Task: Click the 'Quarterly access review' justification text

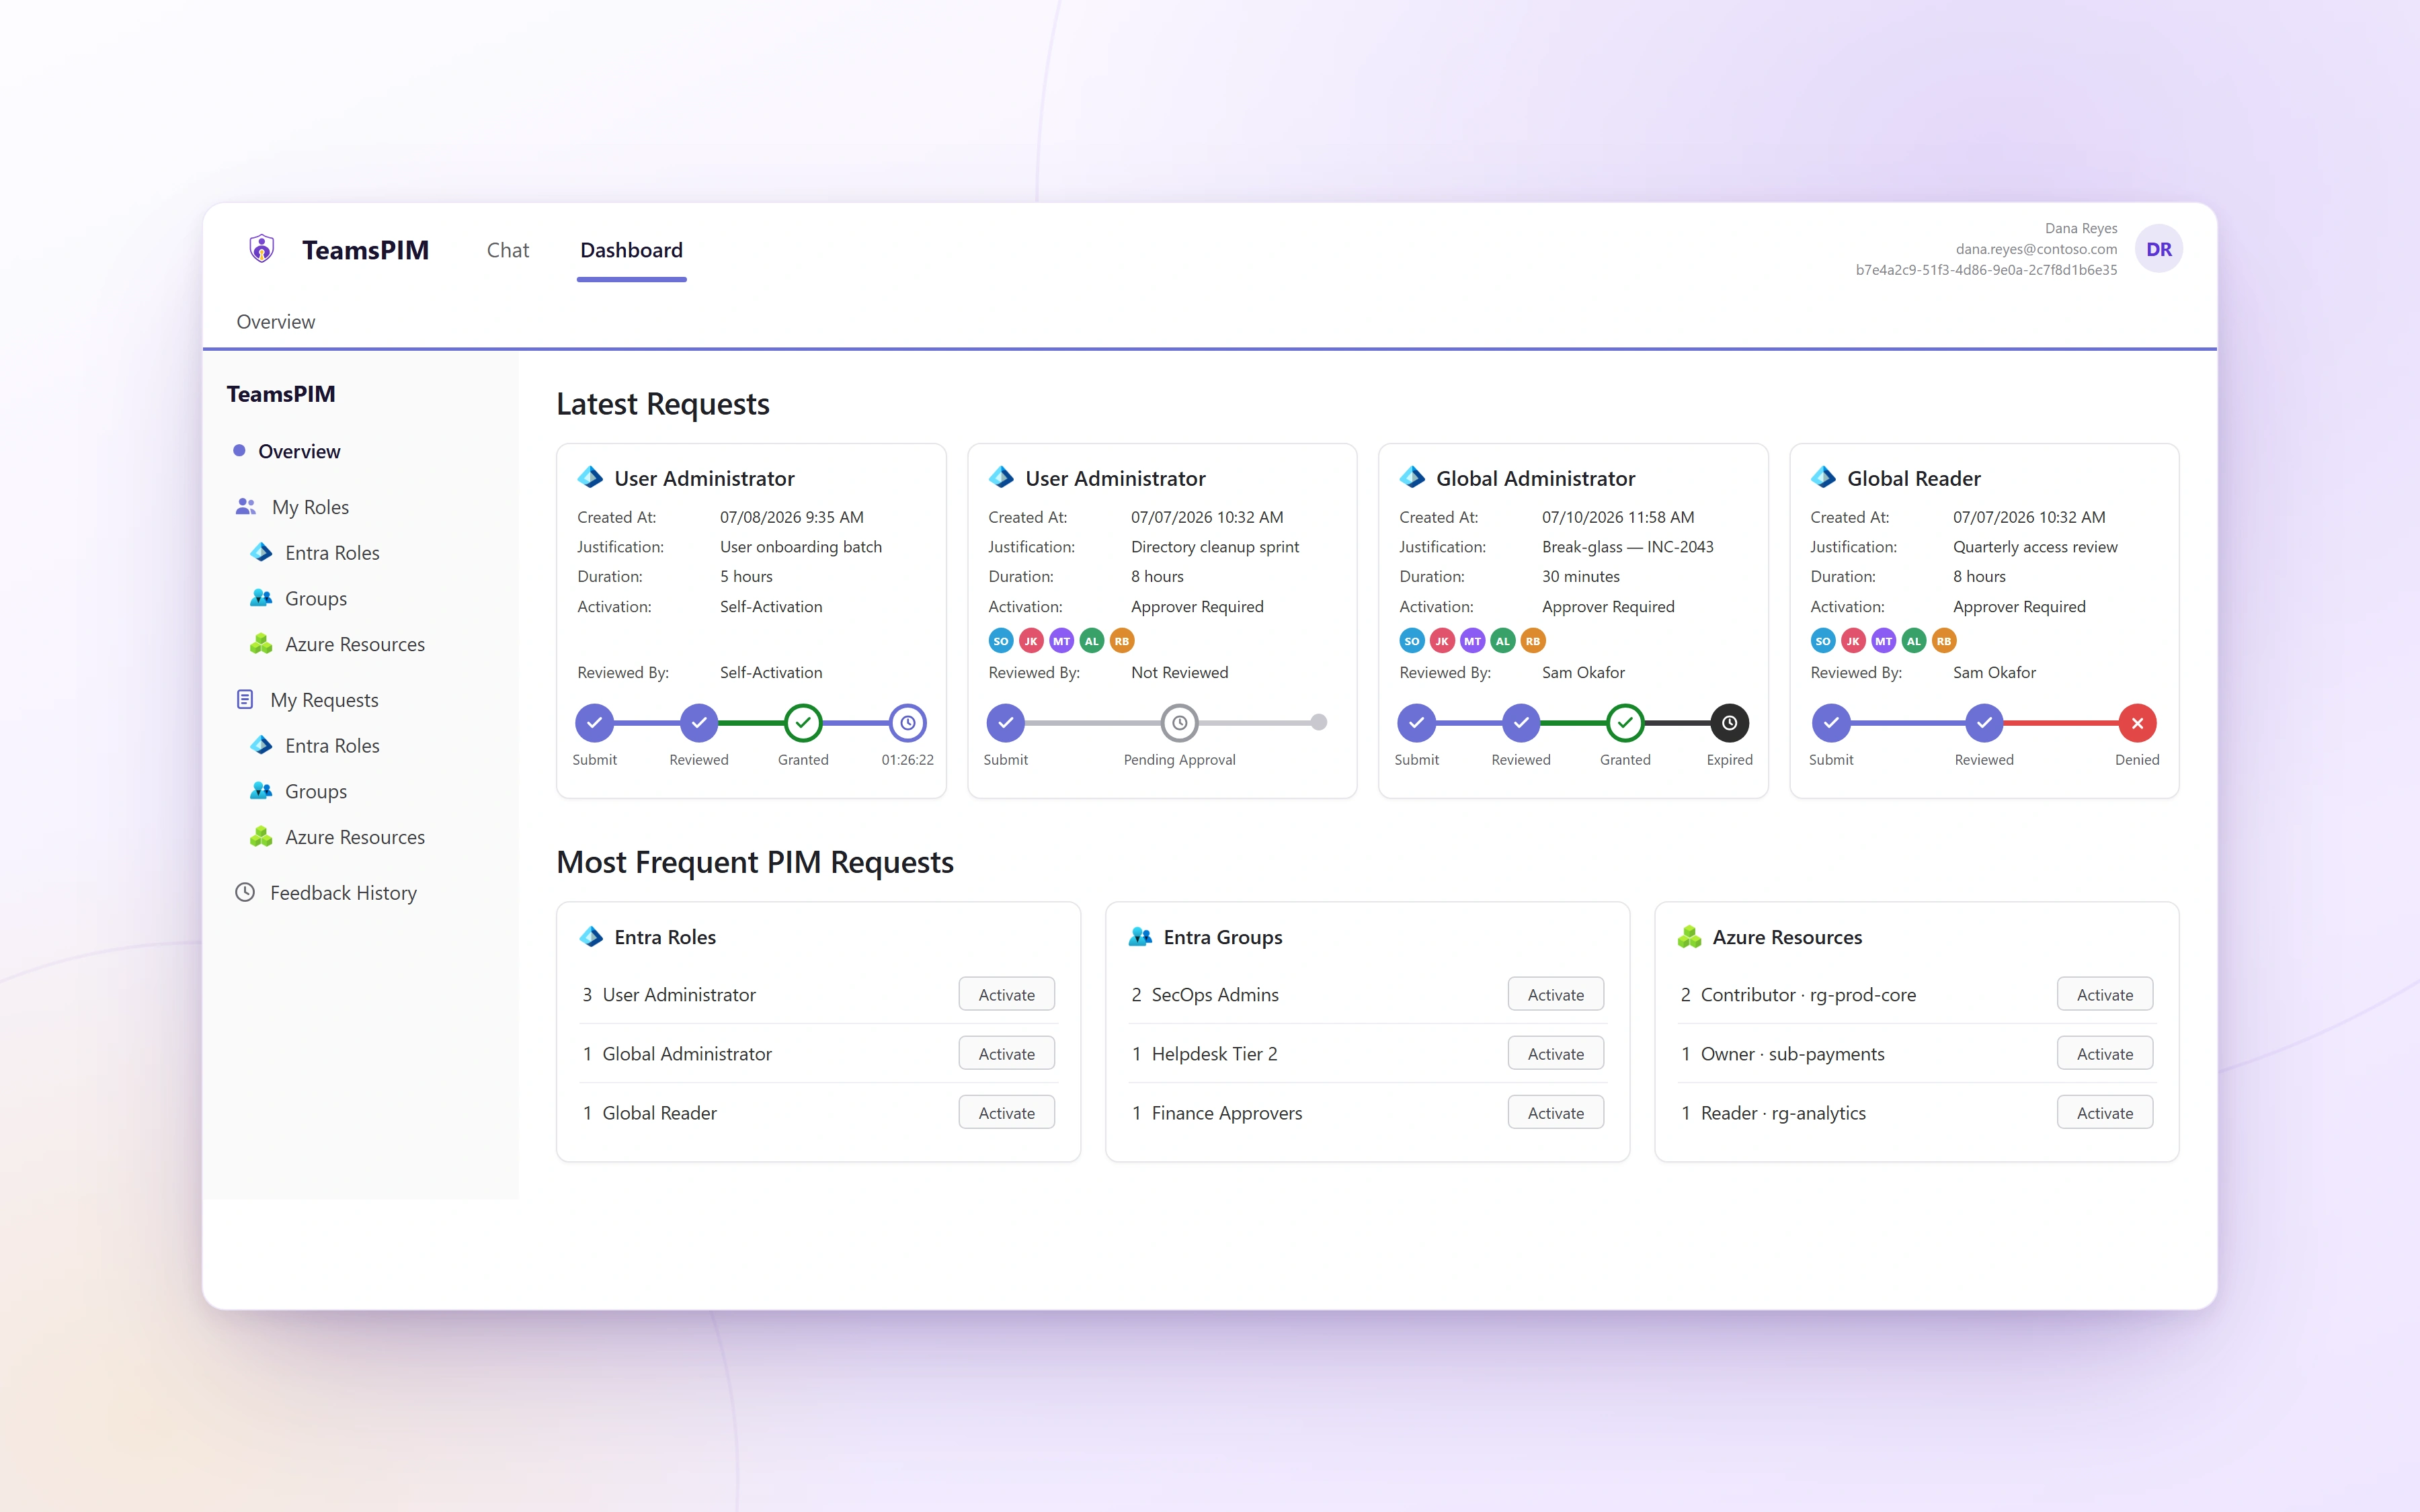Action: click(2035, 547)
